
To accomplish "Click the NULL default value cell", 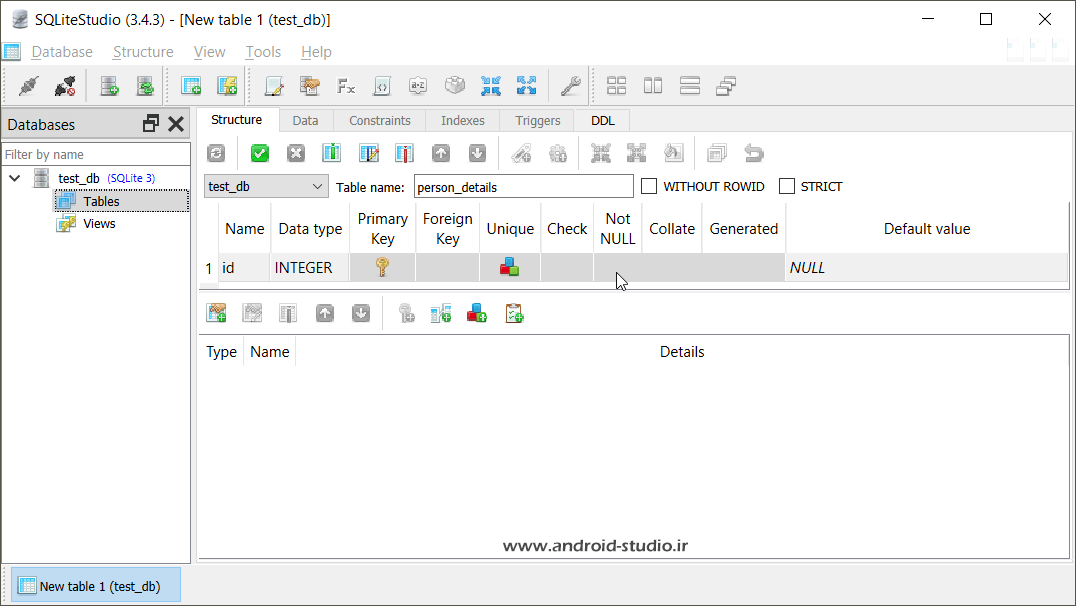I will point(926,268).
